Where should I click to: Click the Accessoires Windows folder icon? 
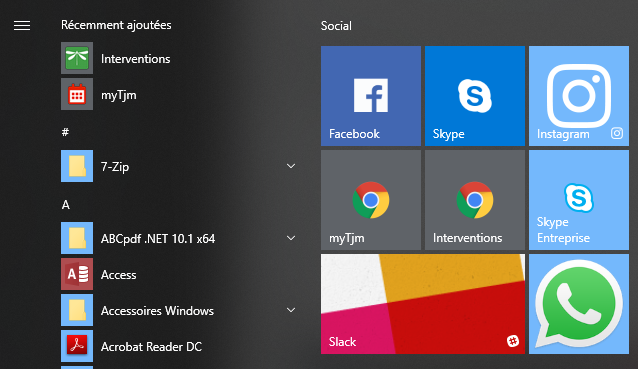pyautogui.click(x=77, y=310)
